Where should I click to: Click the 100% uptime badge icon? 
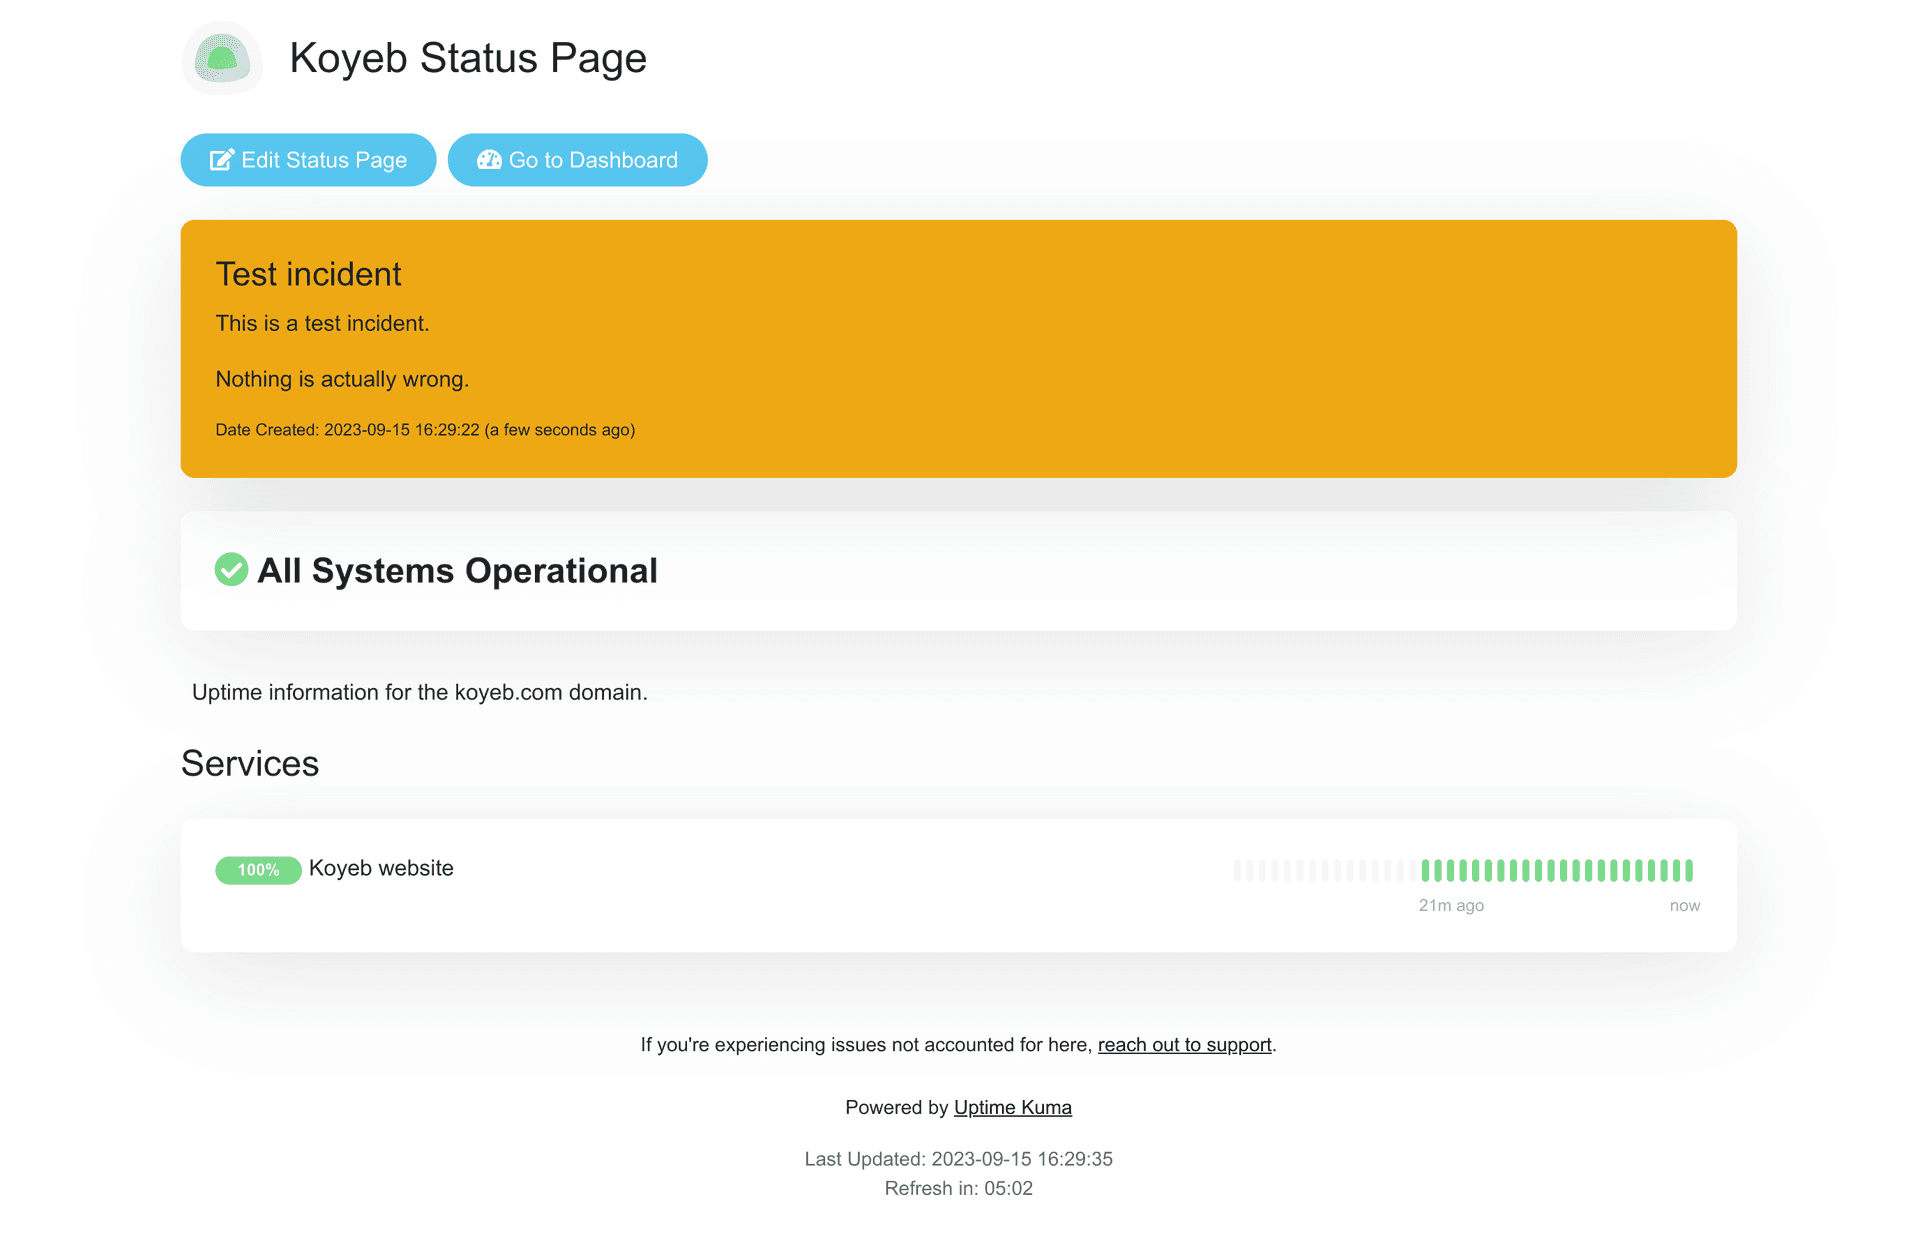256,868
